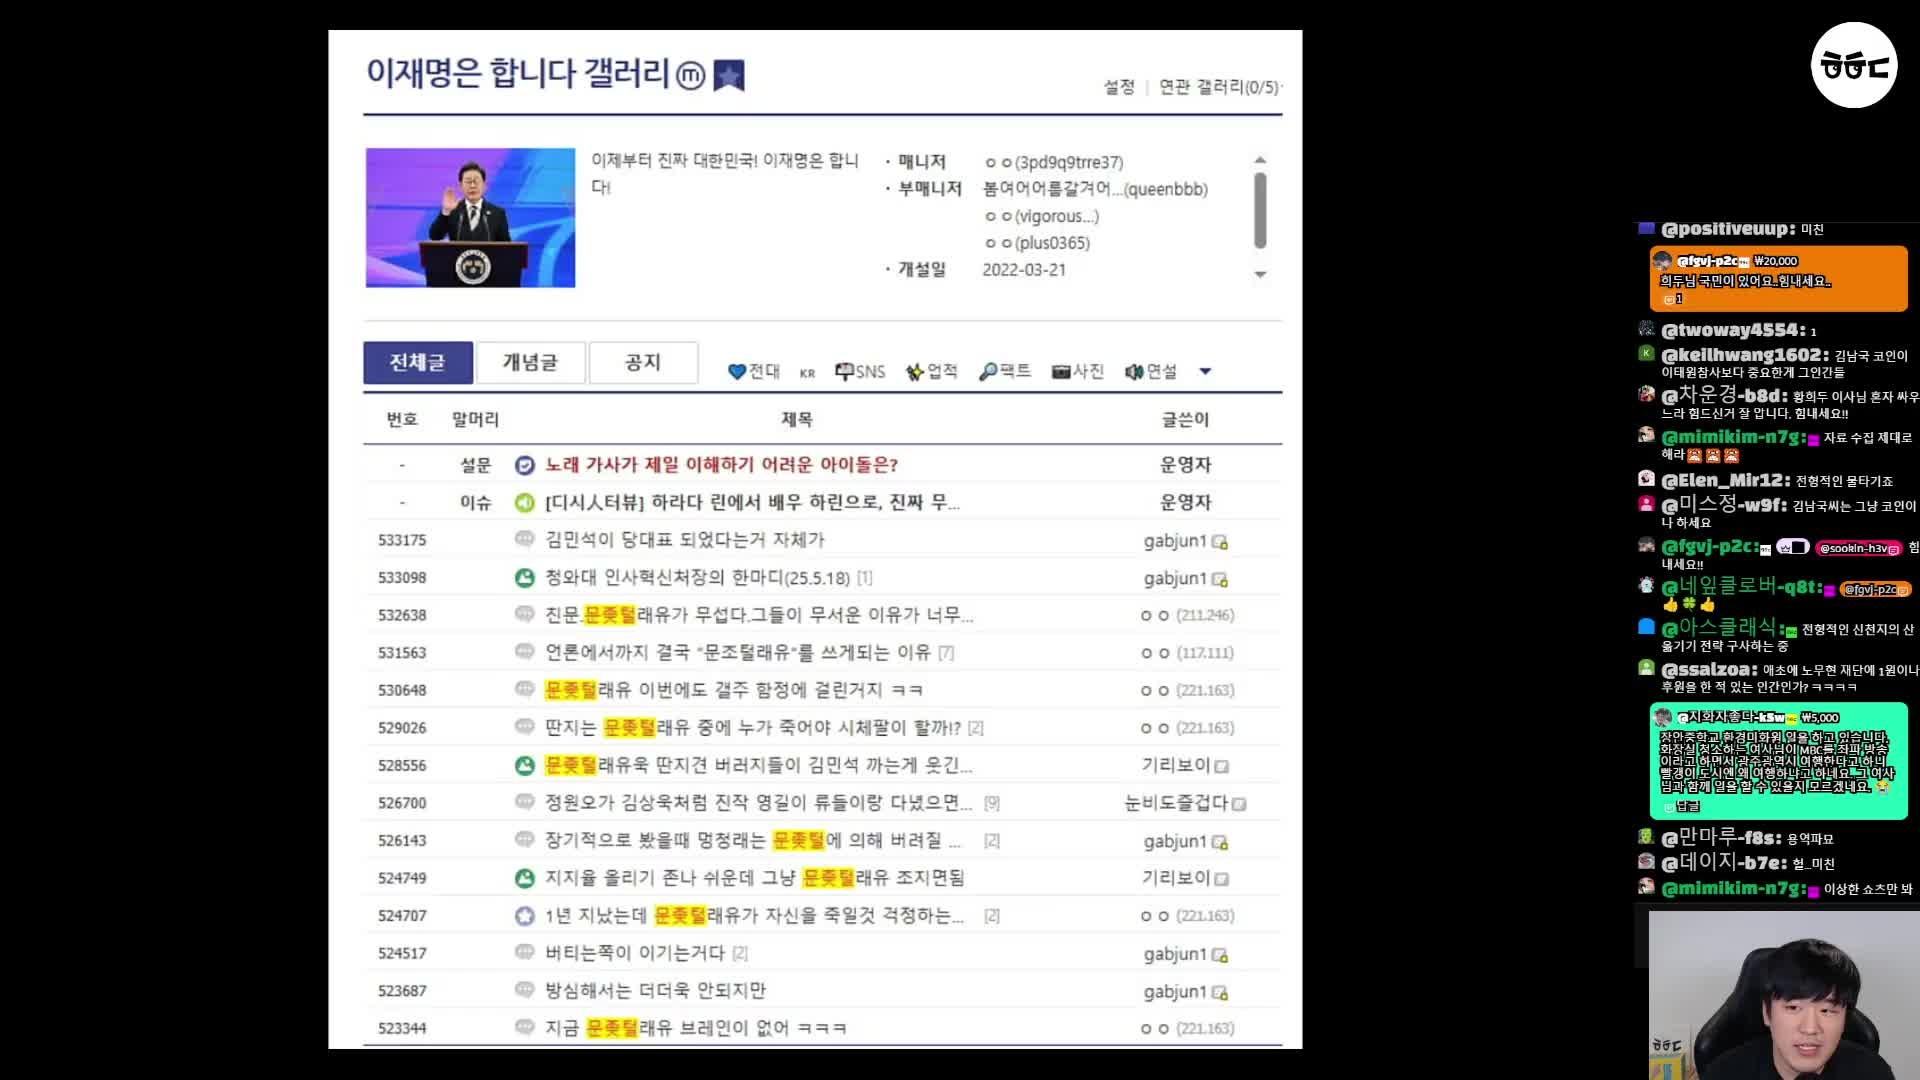The height and width of the screenshot is (1080, 1920).
Task: Filter by 전대 heart category
Action: pos(754,371)
